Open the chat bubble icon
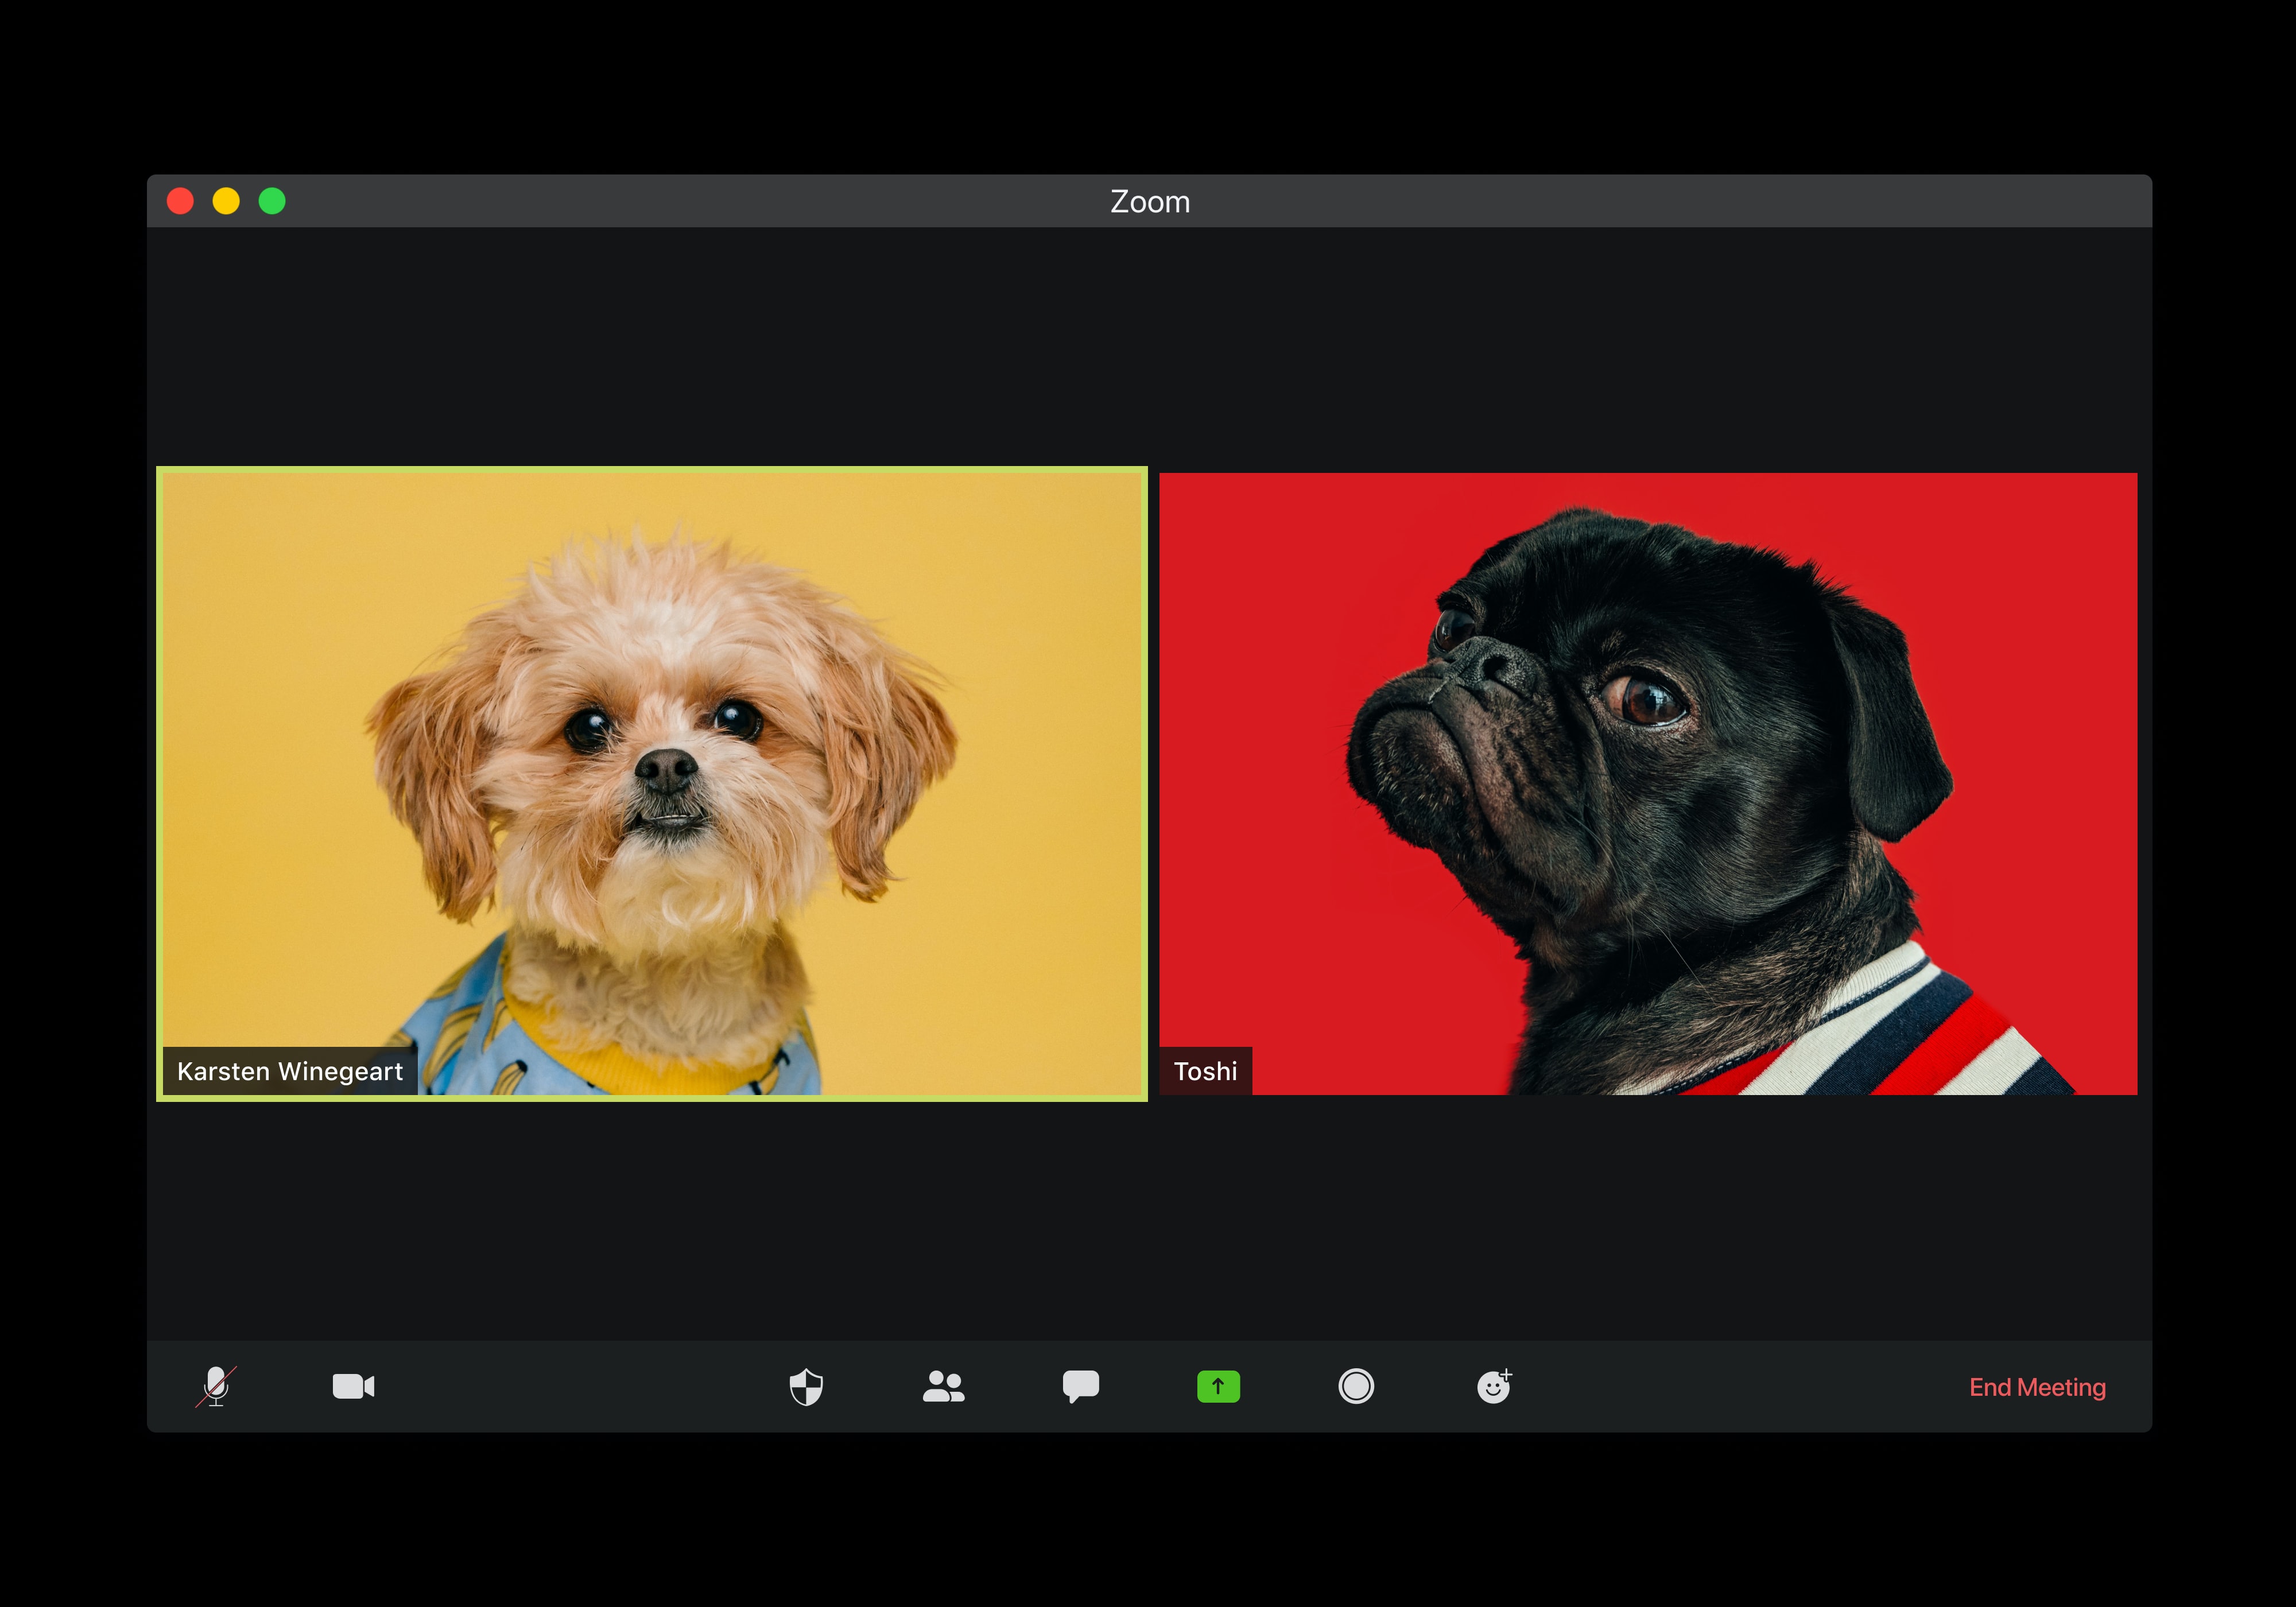The height and width of the screenshot is (1607, 2296). click(x=1080, y=1387)
